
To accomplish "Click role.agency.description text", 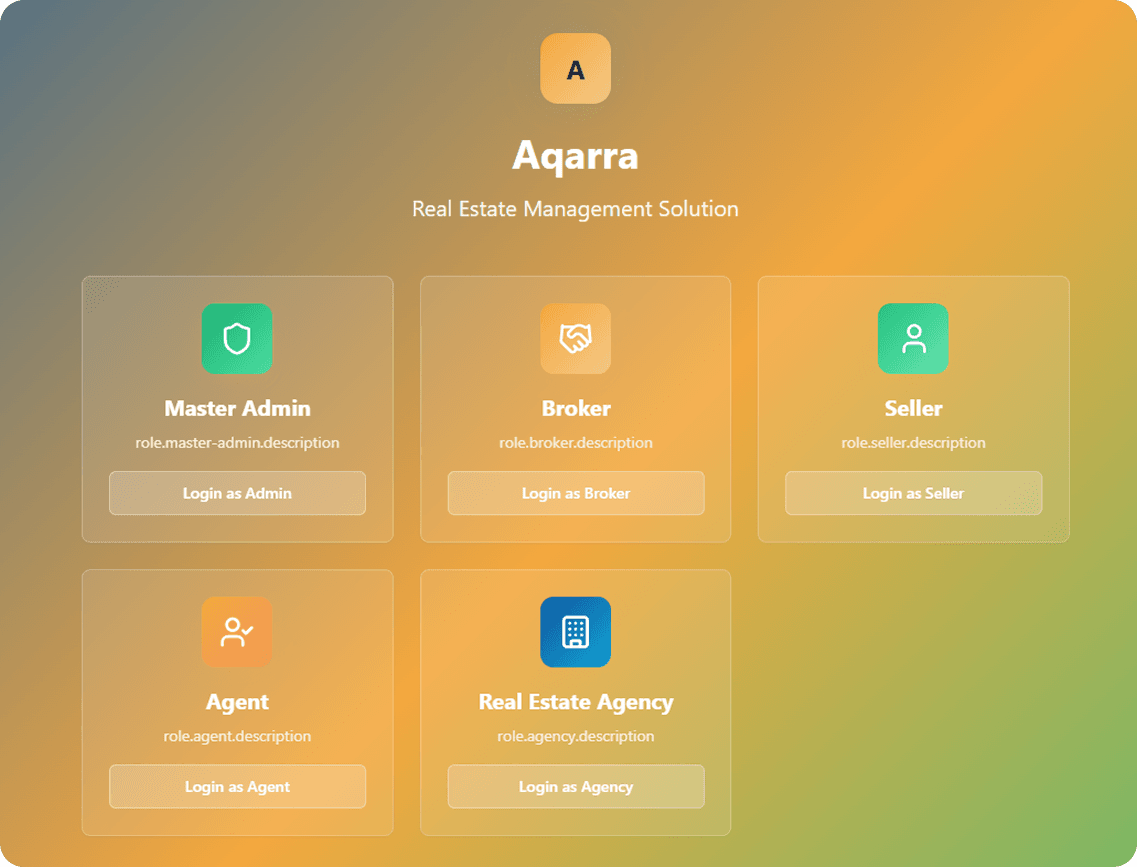I will 576,736.
